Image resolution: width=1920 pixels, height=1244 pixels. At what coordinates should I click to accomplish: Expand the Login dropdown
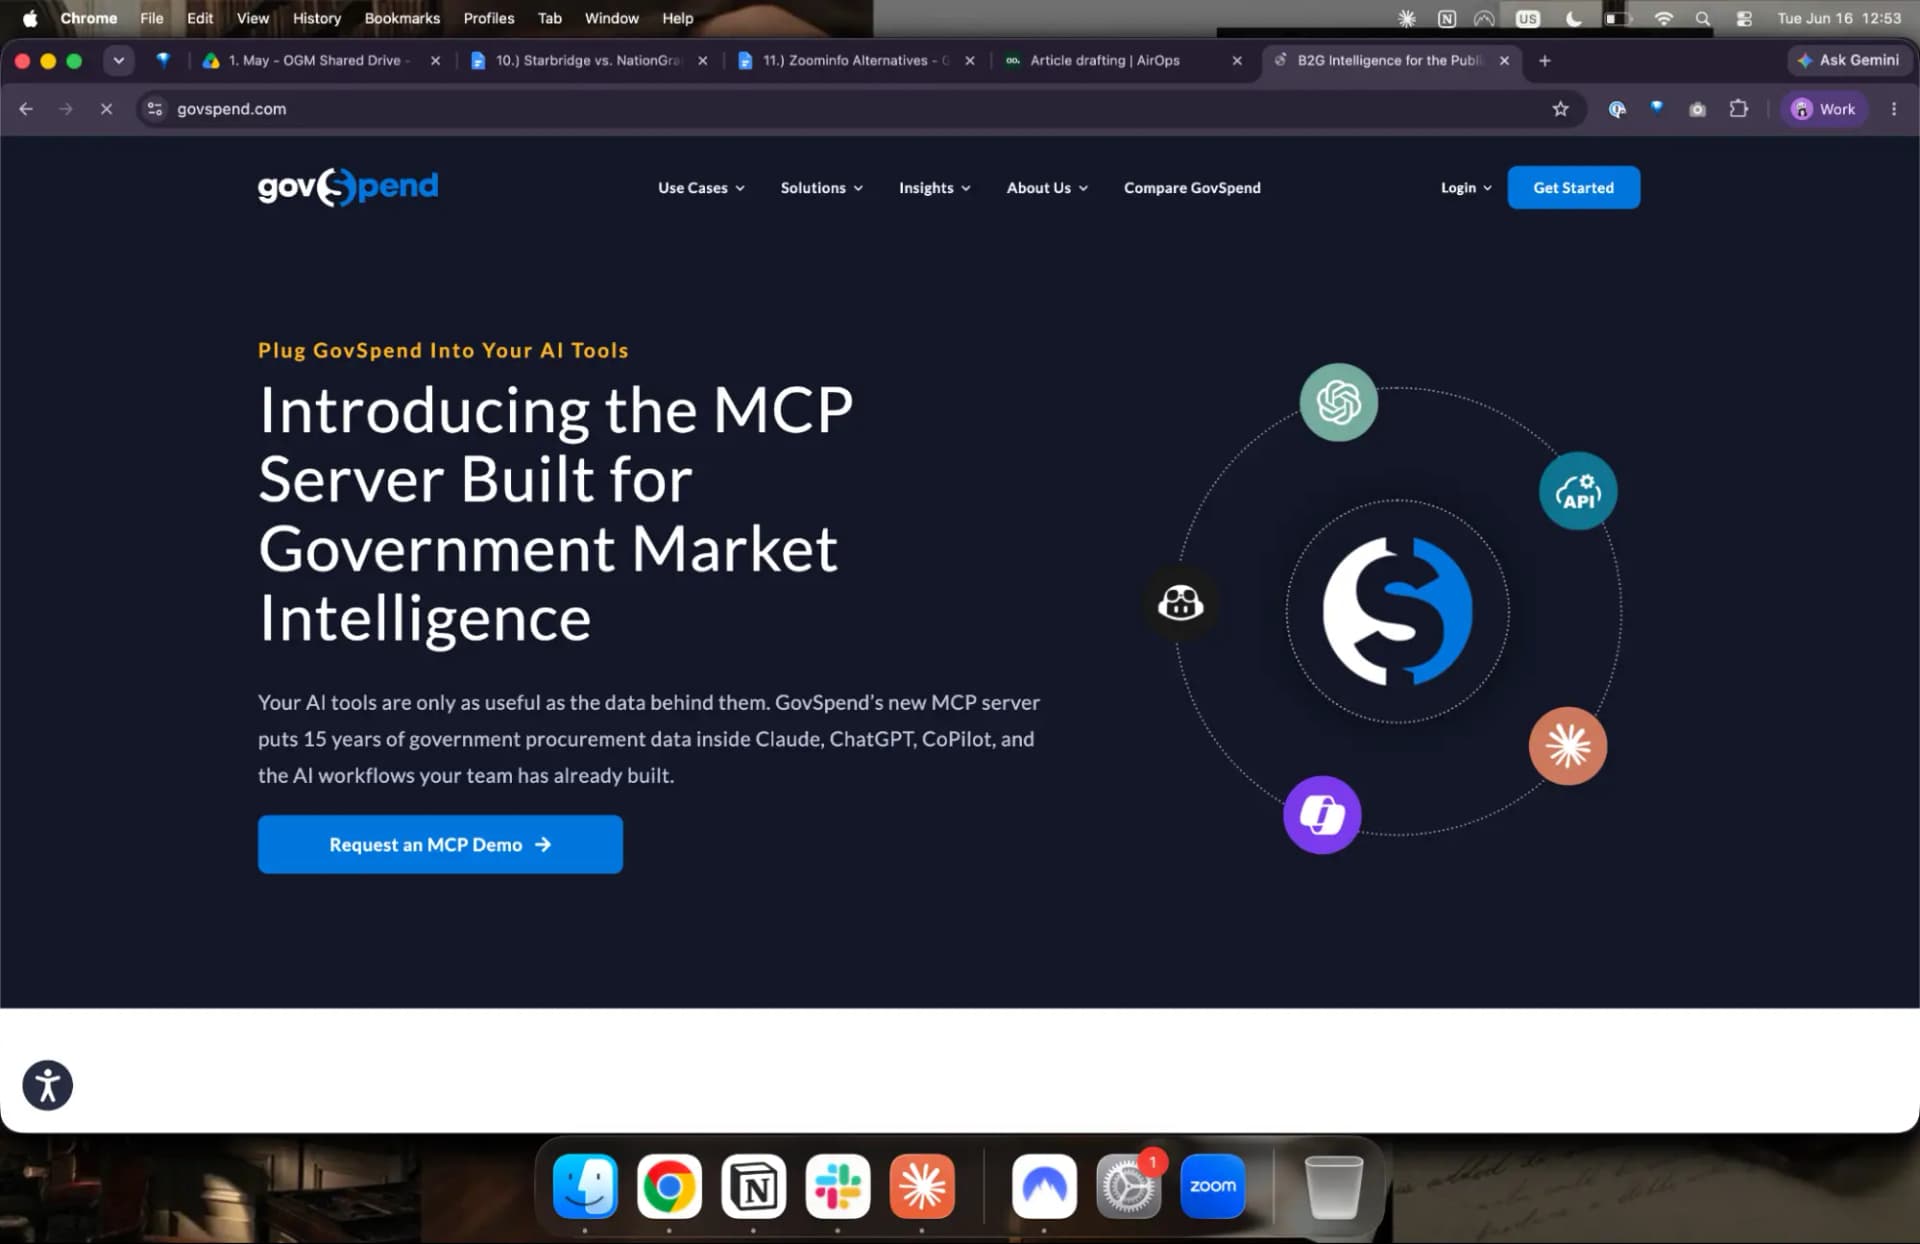[1466, 188]
